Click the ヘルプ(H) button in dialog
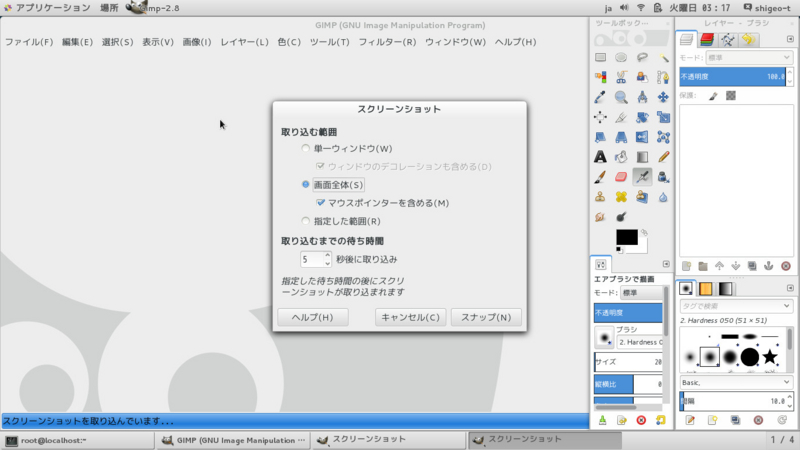 tap(313, 317)
